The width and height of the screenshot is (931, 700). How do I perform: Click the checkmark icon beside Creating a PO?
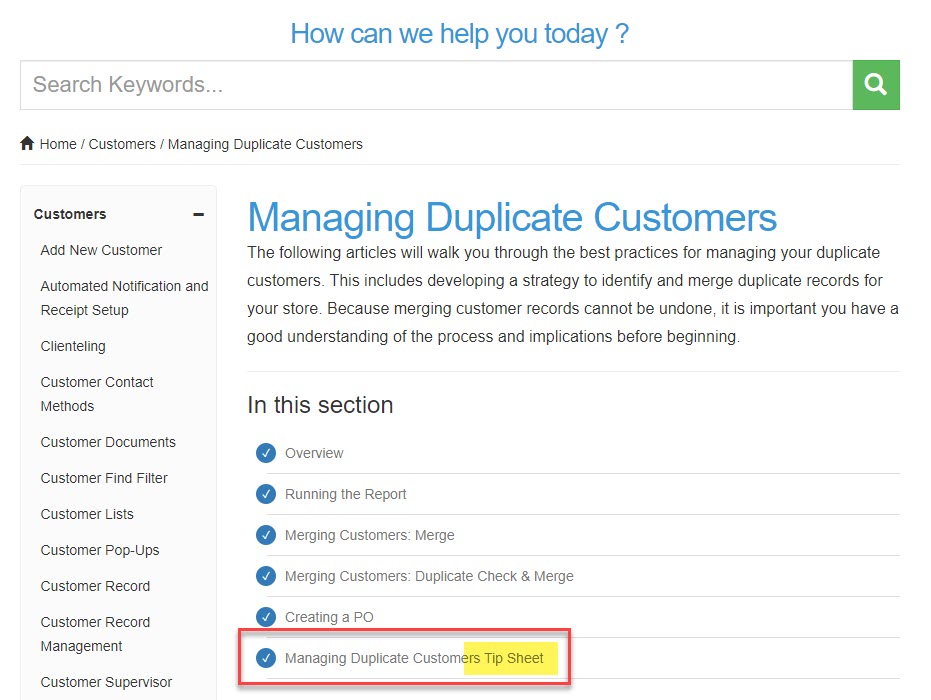coord(266,617)
